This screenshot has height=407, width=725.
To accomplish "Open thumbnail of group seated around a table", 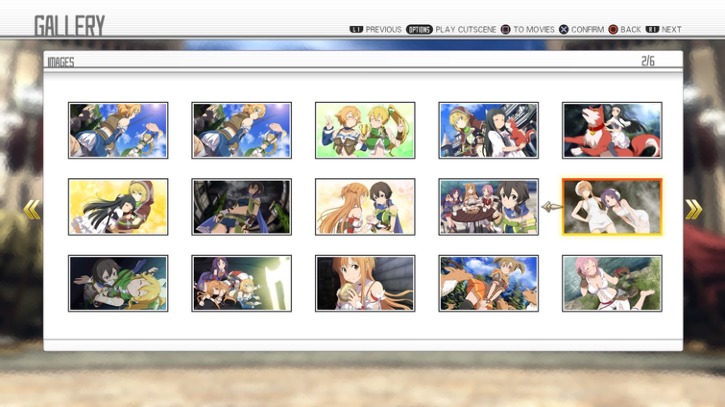I will 488,207.
